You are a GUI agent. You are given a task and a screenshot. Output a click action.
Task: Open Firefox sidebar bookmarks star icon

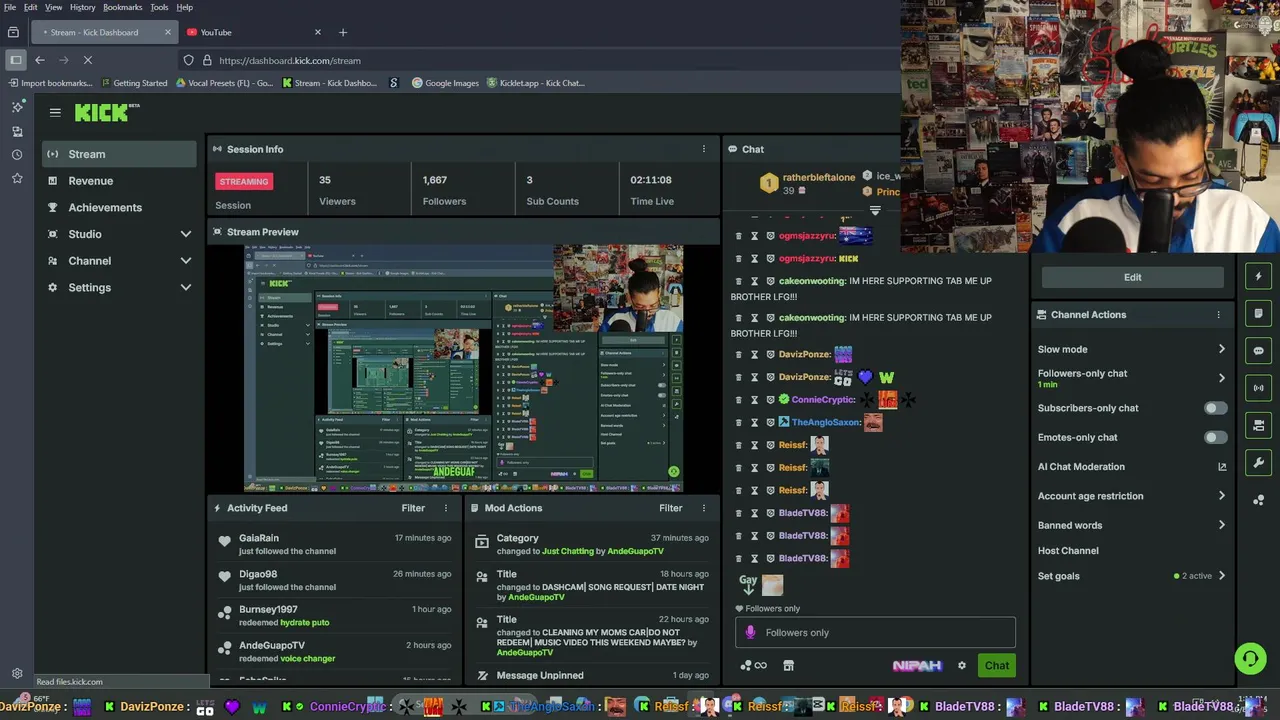point(17,178)
